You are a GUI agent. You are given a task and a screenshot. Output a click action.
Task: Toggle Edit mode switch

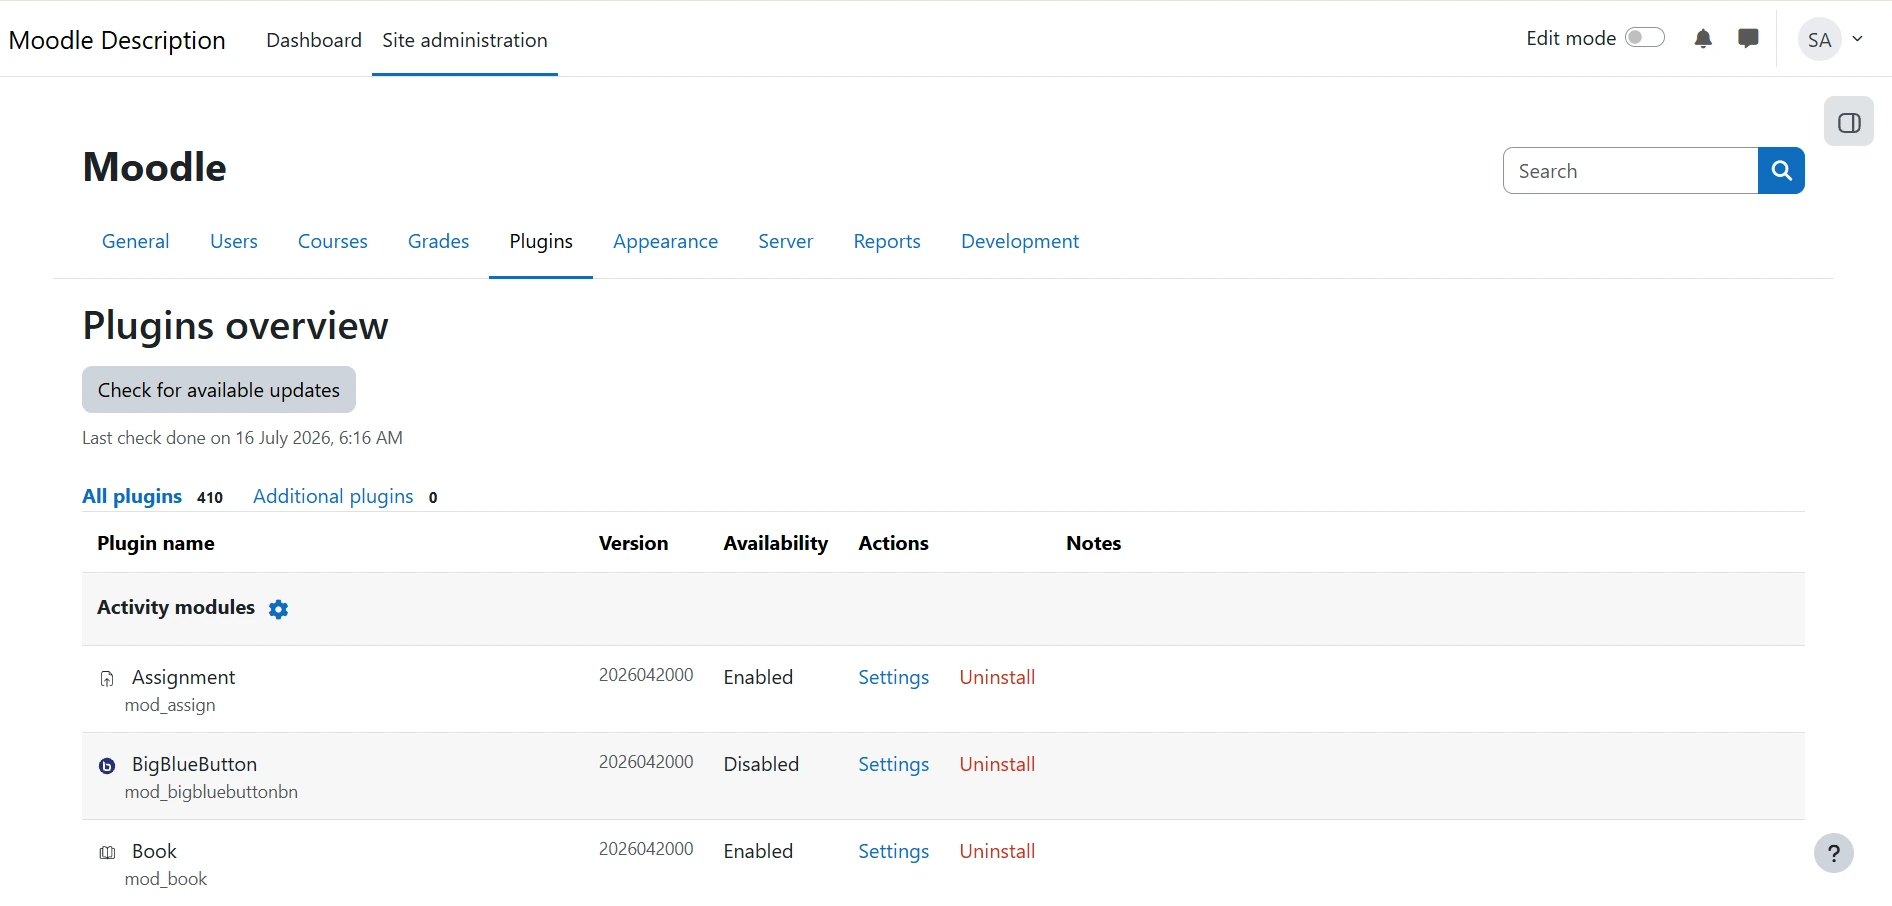click(x=1644, y=38)
